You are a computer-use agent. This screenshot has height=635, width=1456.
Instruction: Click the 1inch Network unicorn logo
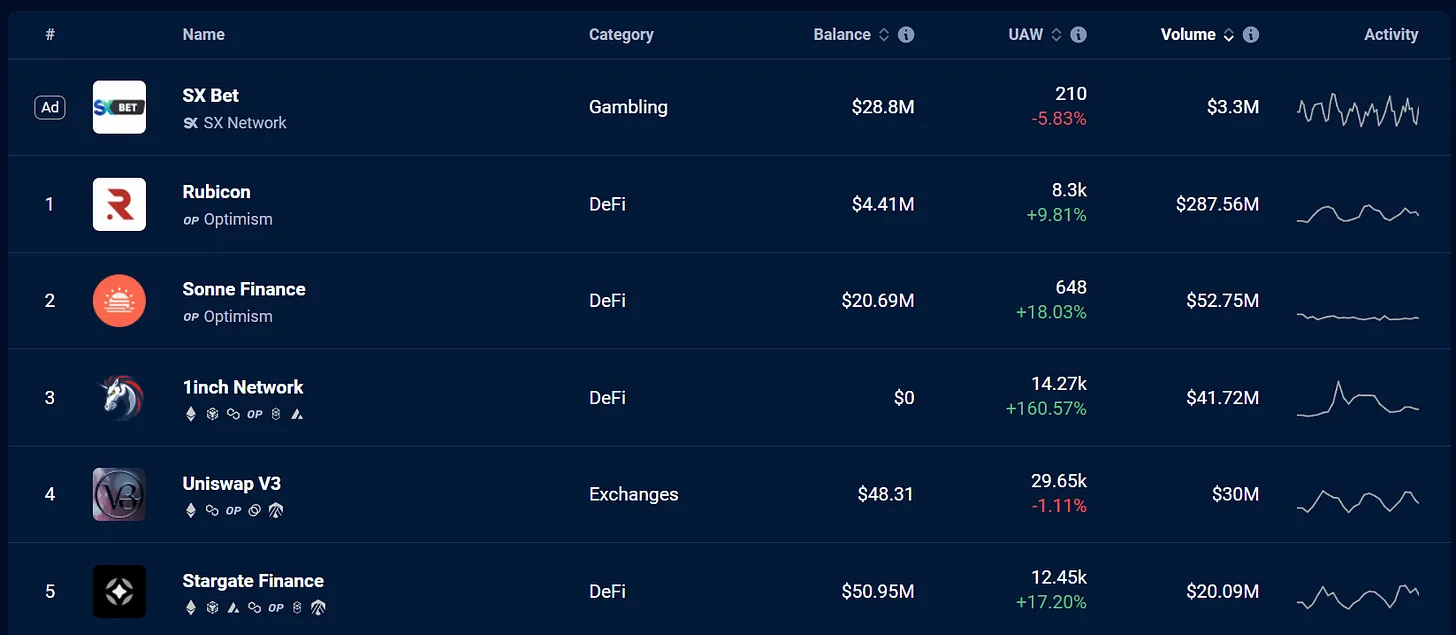click(x=119, y=397)
